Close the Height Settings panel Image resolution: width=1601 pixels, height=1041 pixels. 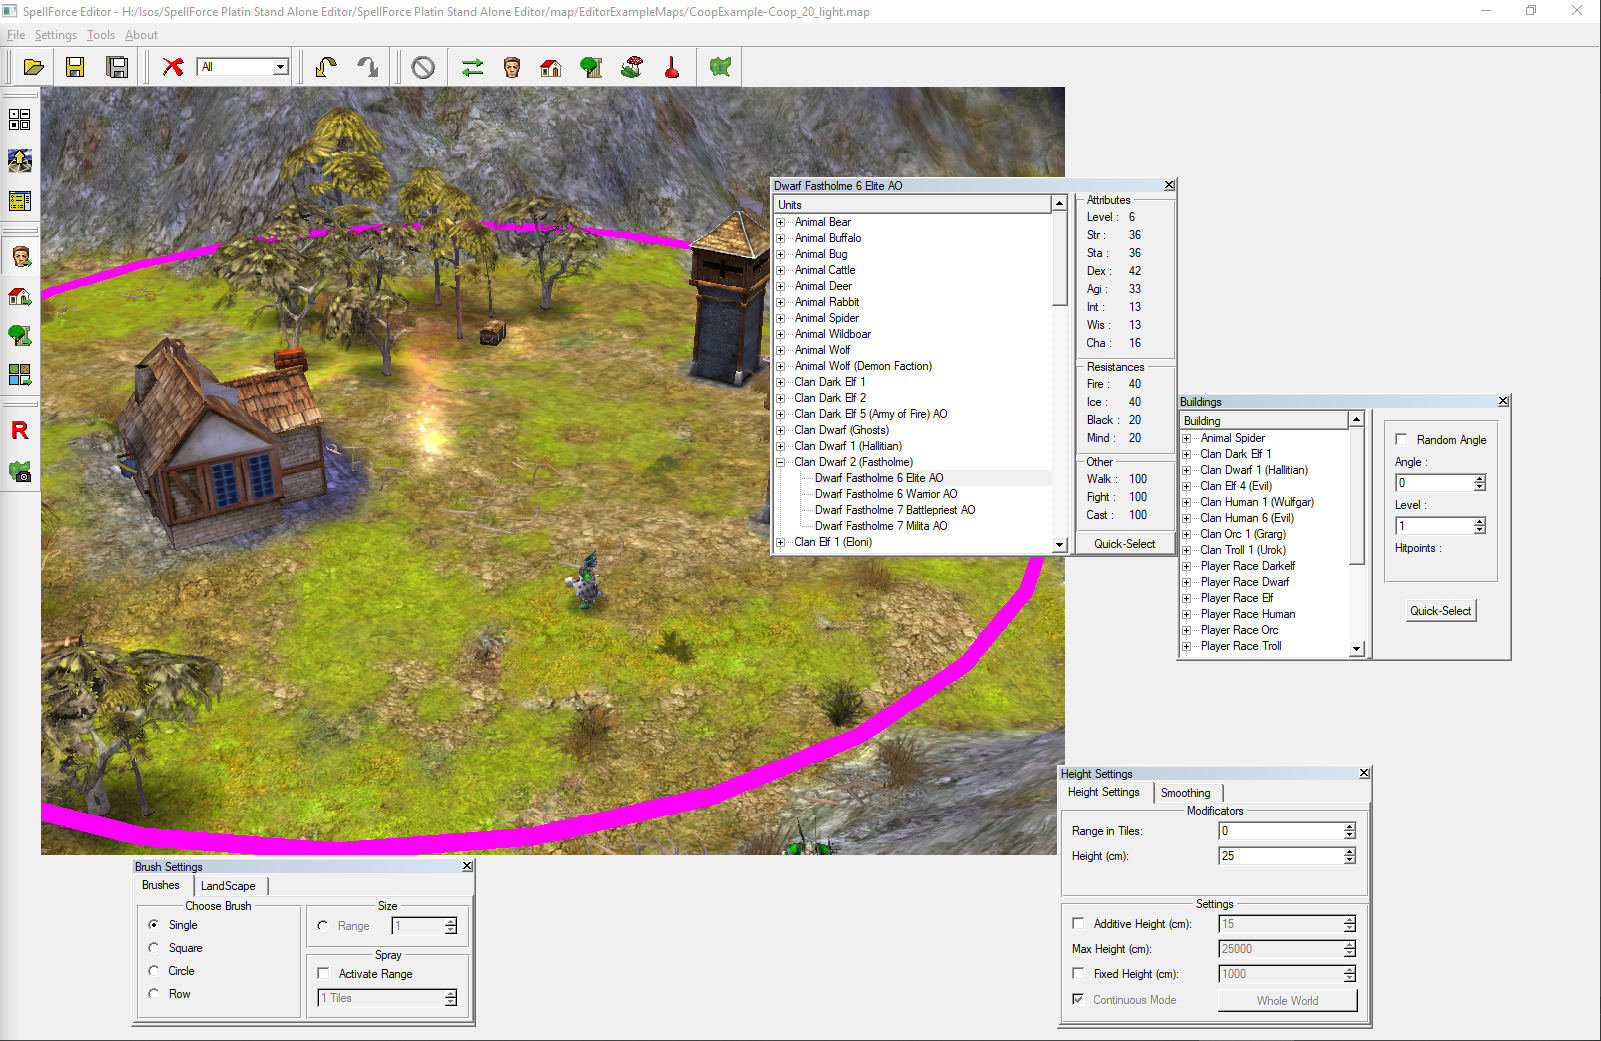[1364, 773]
